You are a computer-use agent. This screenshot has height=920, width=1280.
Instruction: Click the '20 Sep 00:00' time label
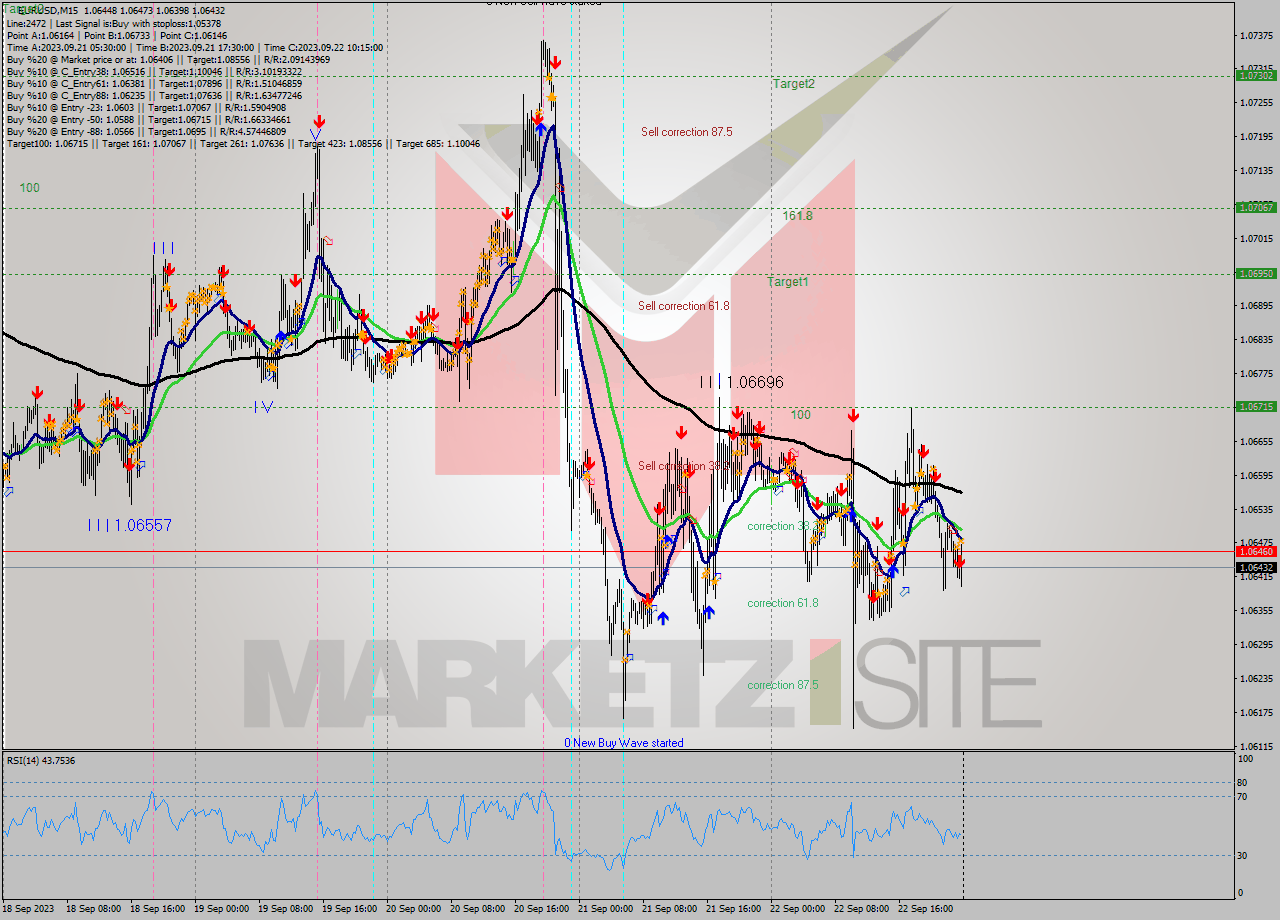412,909
